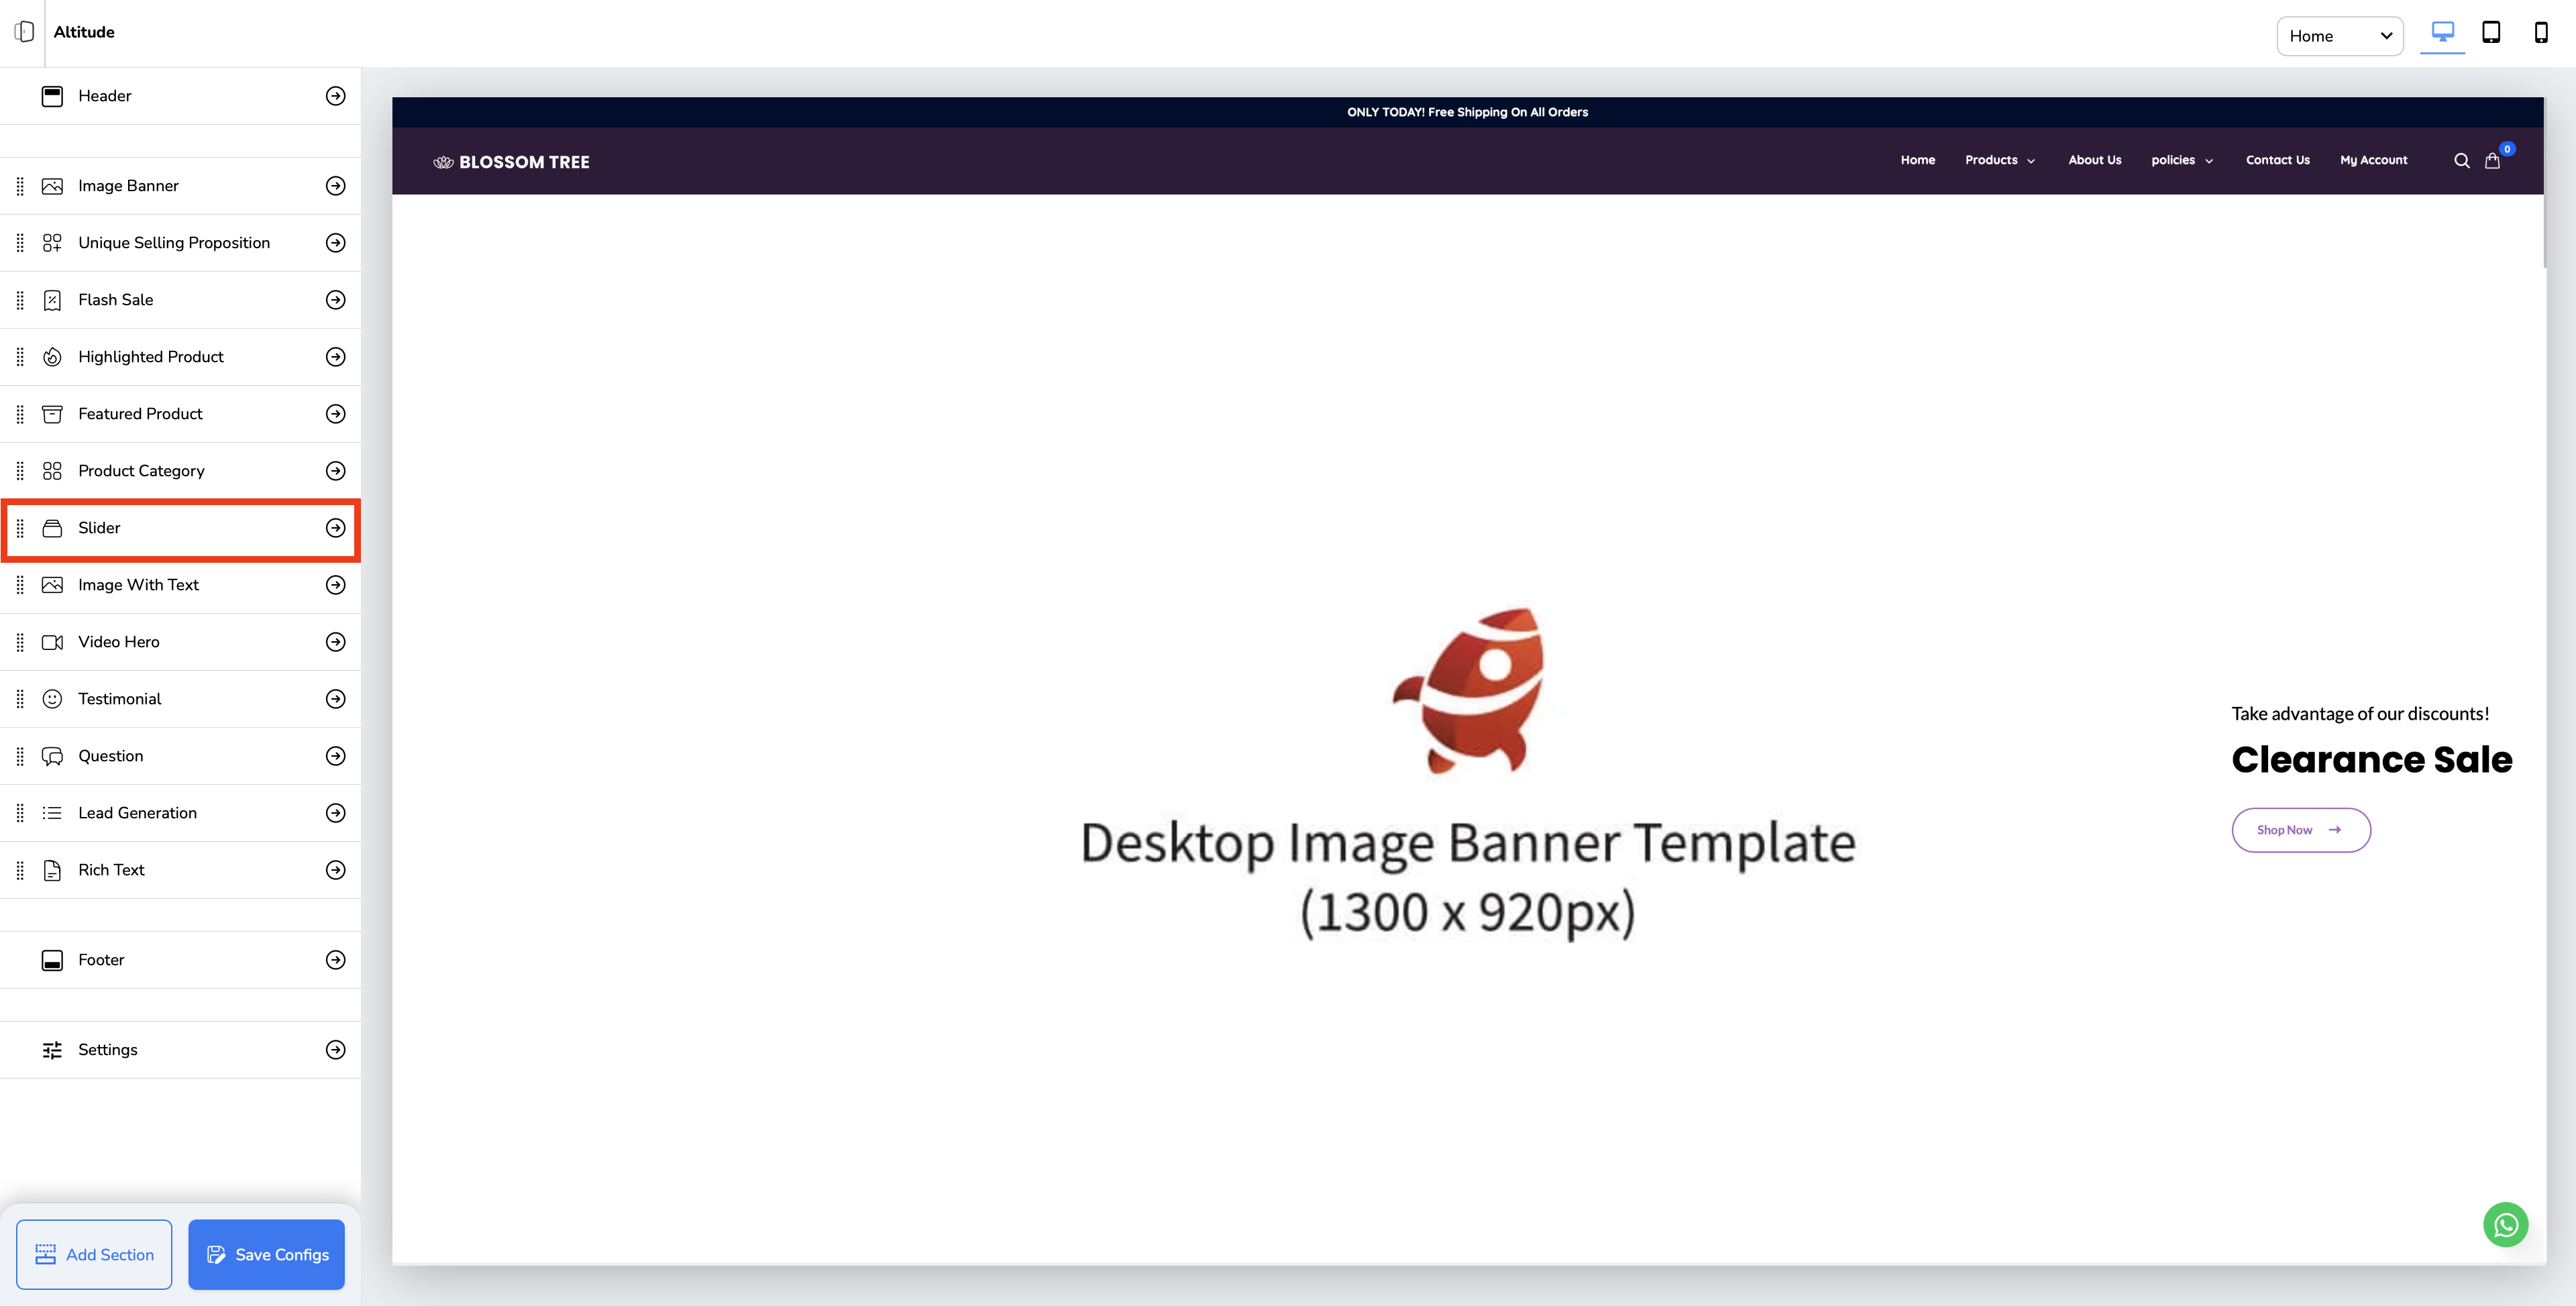Viewport: 2576px width, 1306px height.
Task: Select desktop preview mode icon
Action: (2442, 33)
